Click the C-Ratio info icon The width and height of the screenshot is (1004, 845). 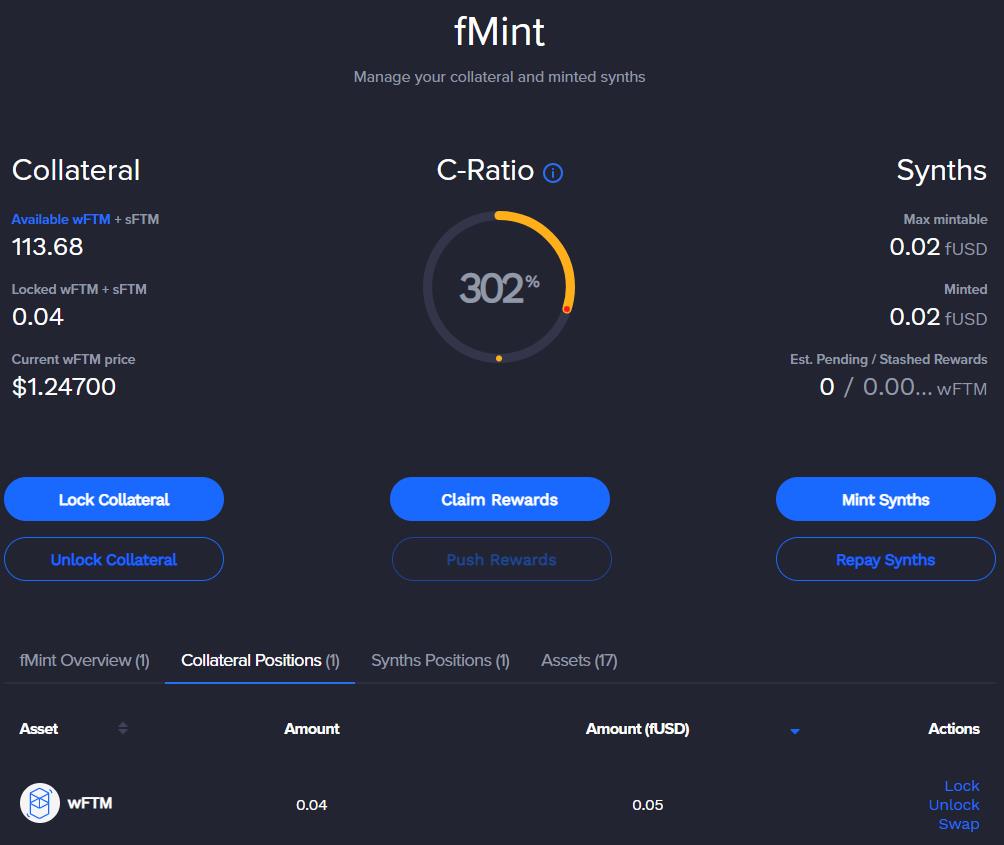(x=553, y=173)
